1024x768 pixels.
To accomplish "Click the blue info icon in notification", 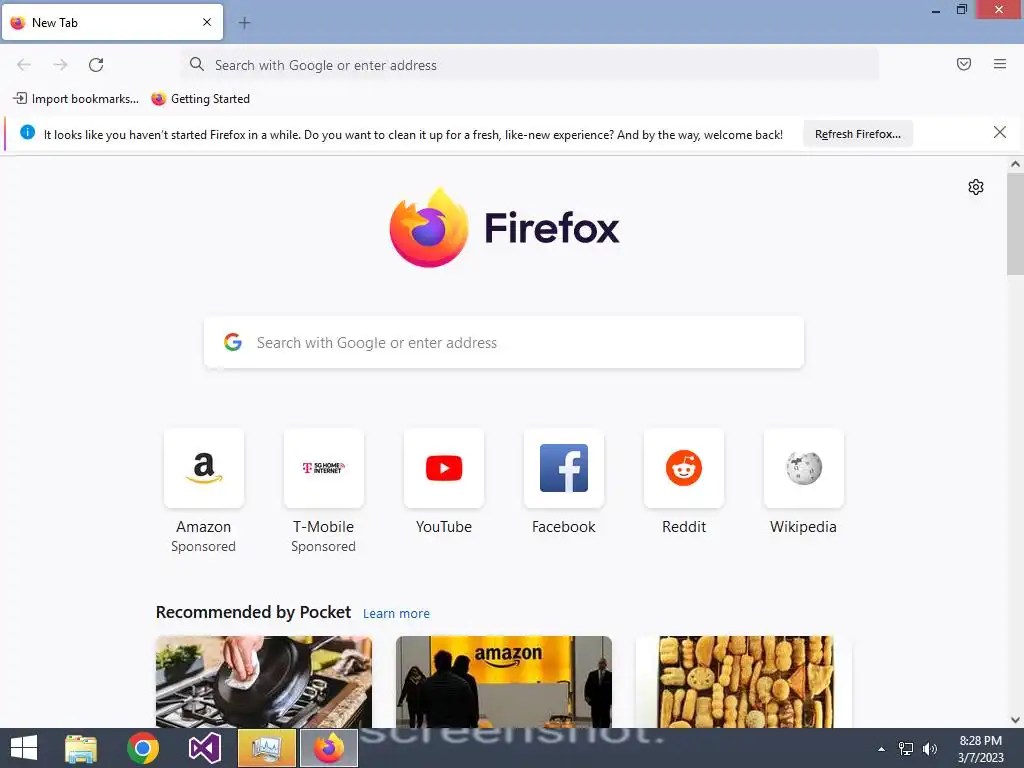I will [27, 132].
